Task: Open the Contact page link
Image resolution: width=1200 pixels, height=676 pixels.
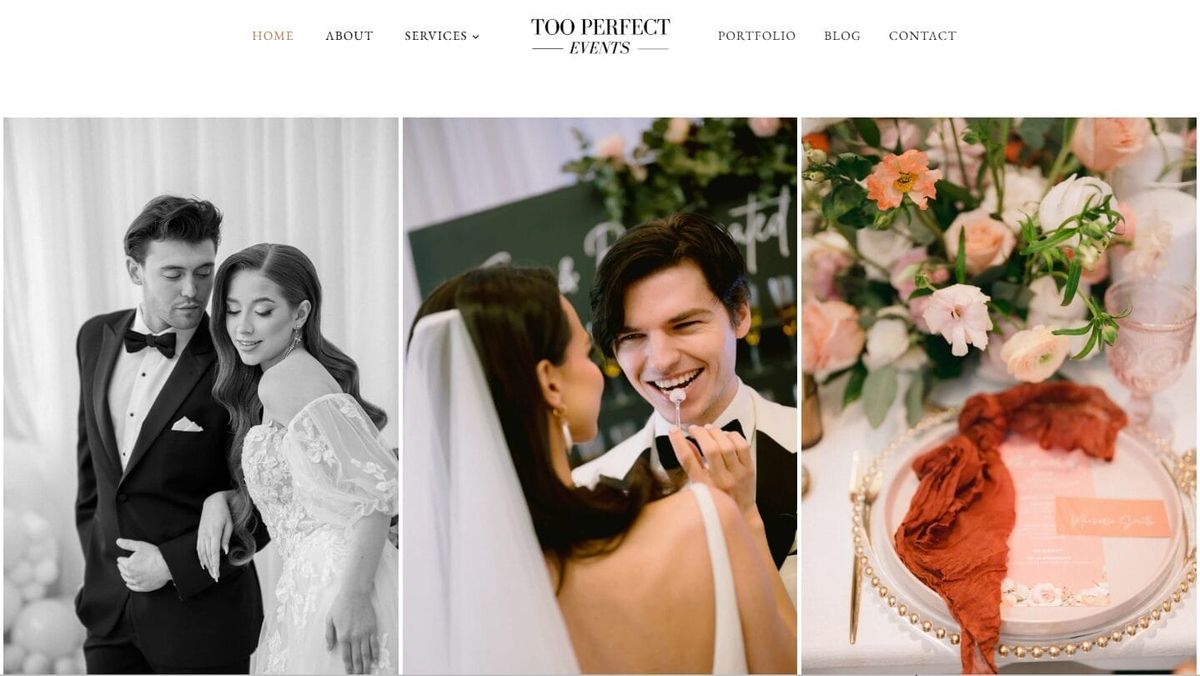Action: (923, 36)
